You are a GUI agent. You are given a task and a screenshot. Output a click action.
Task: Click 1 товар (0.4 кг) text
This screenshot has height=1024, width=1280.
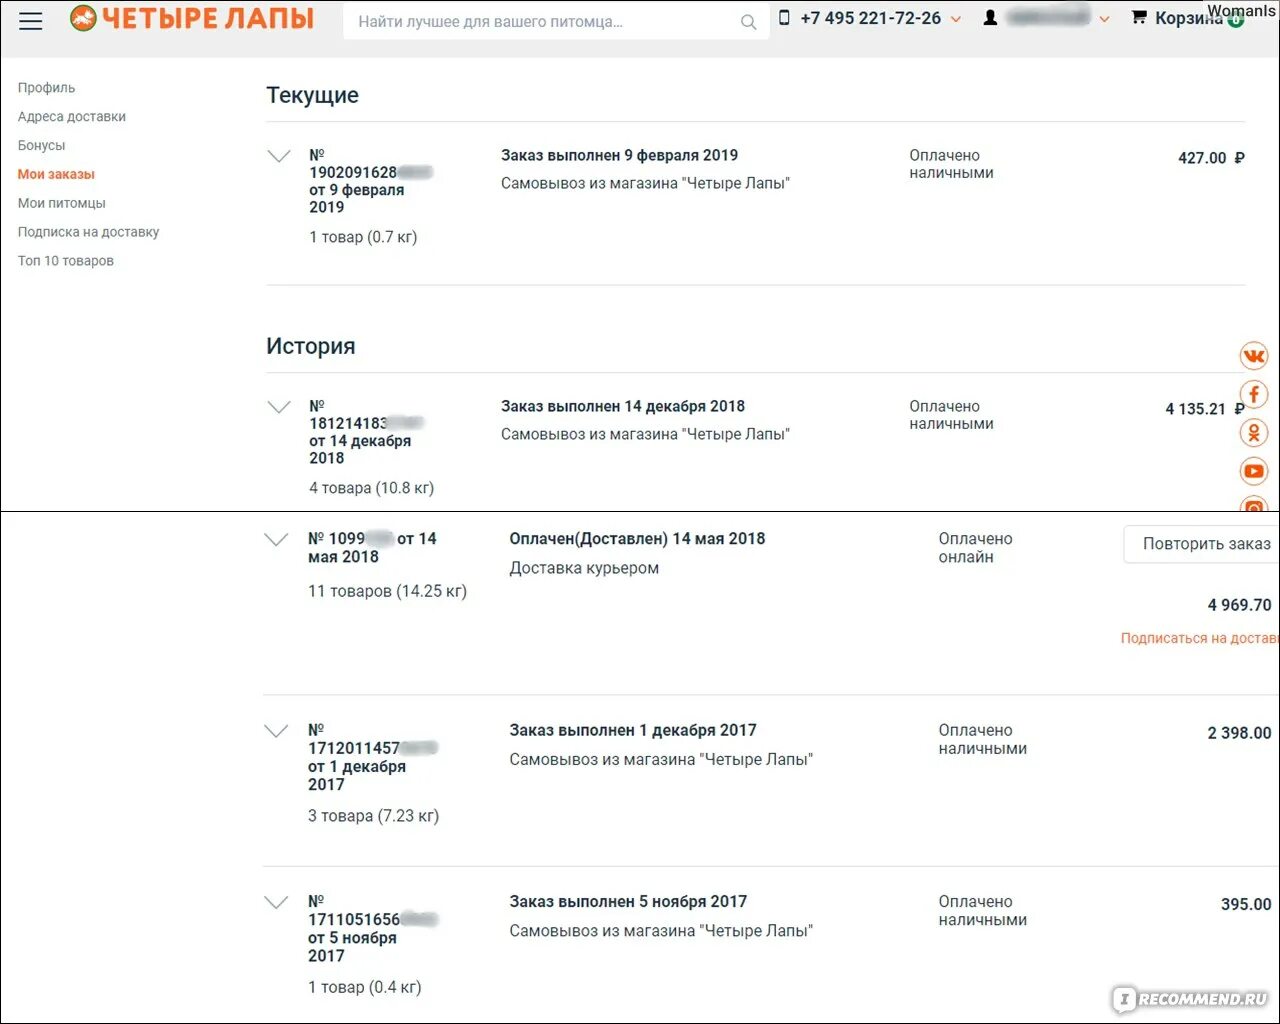click(x=364, y=987)
